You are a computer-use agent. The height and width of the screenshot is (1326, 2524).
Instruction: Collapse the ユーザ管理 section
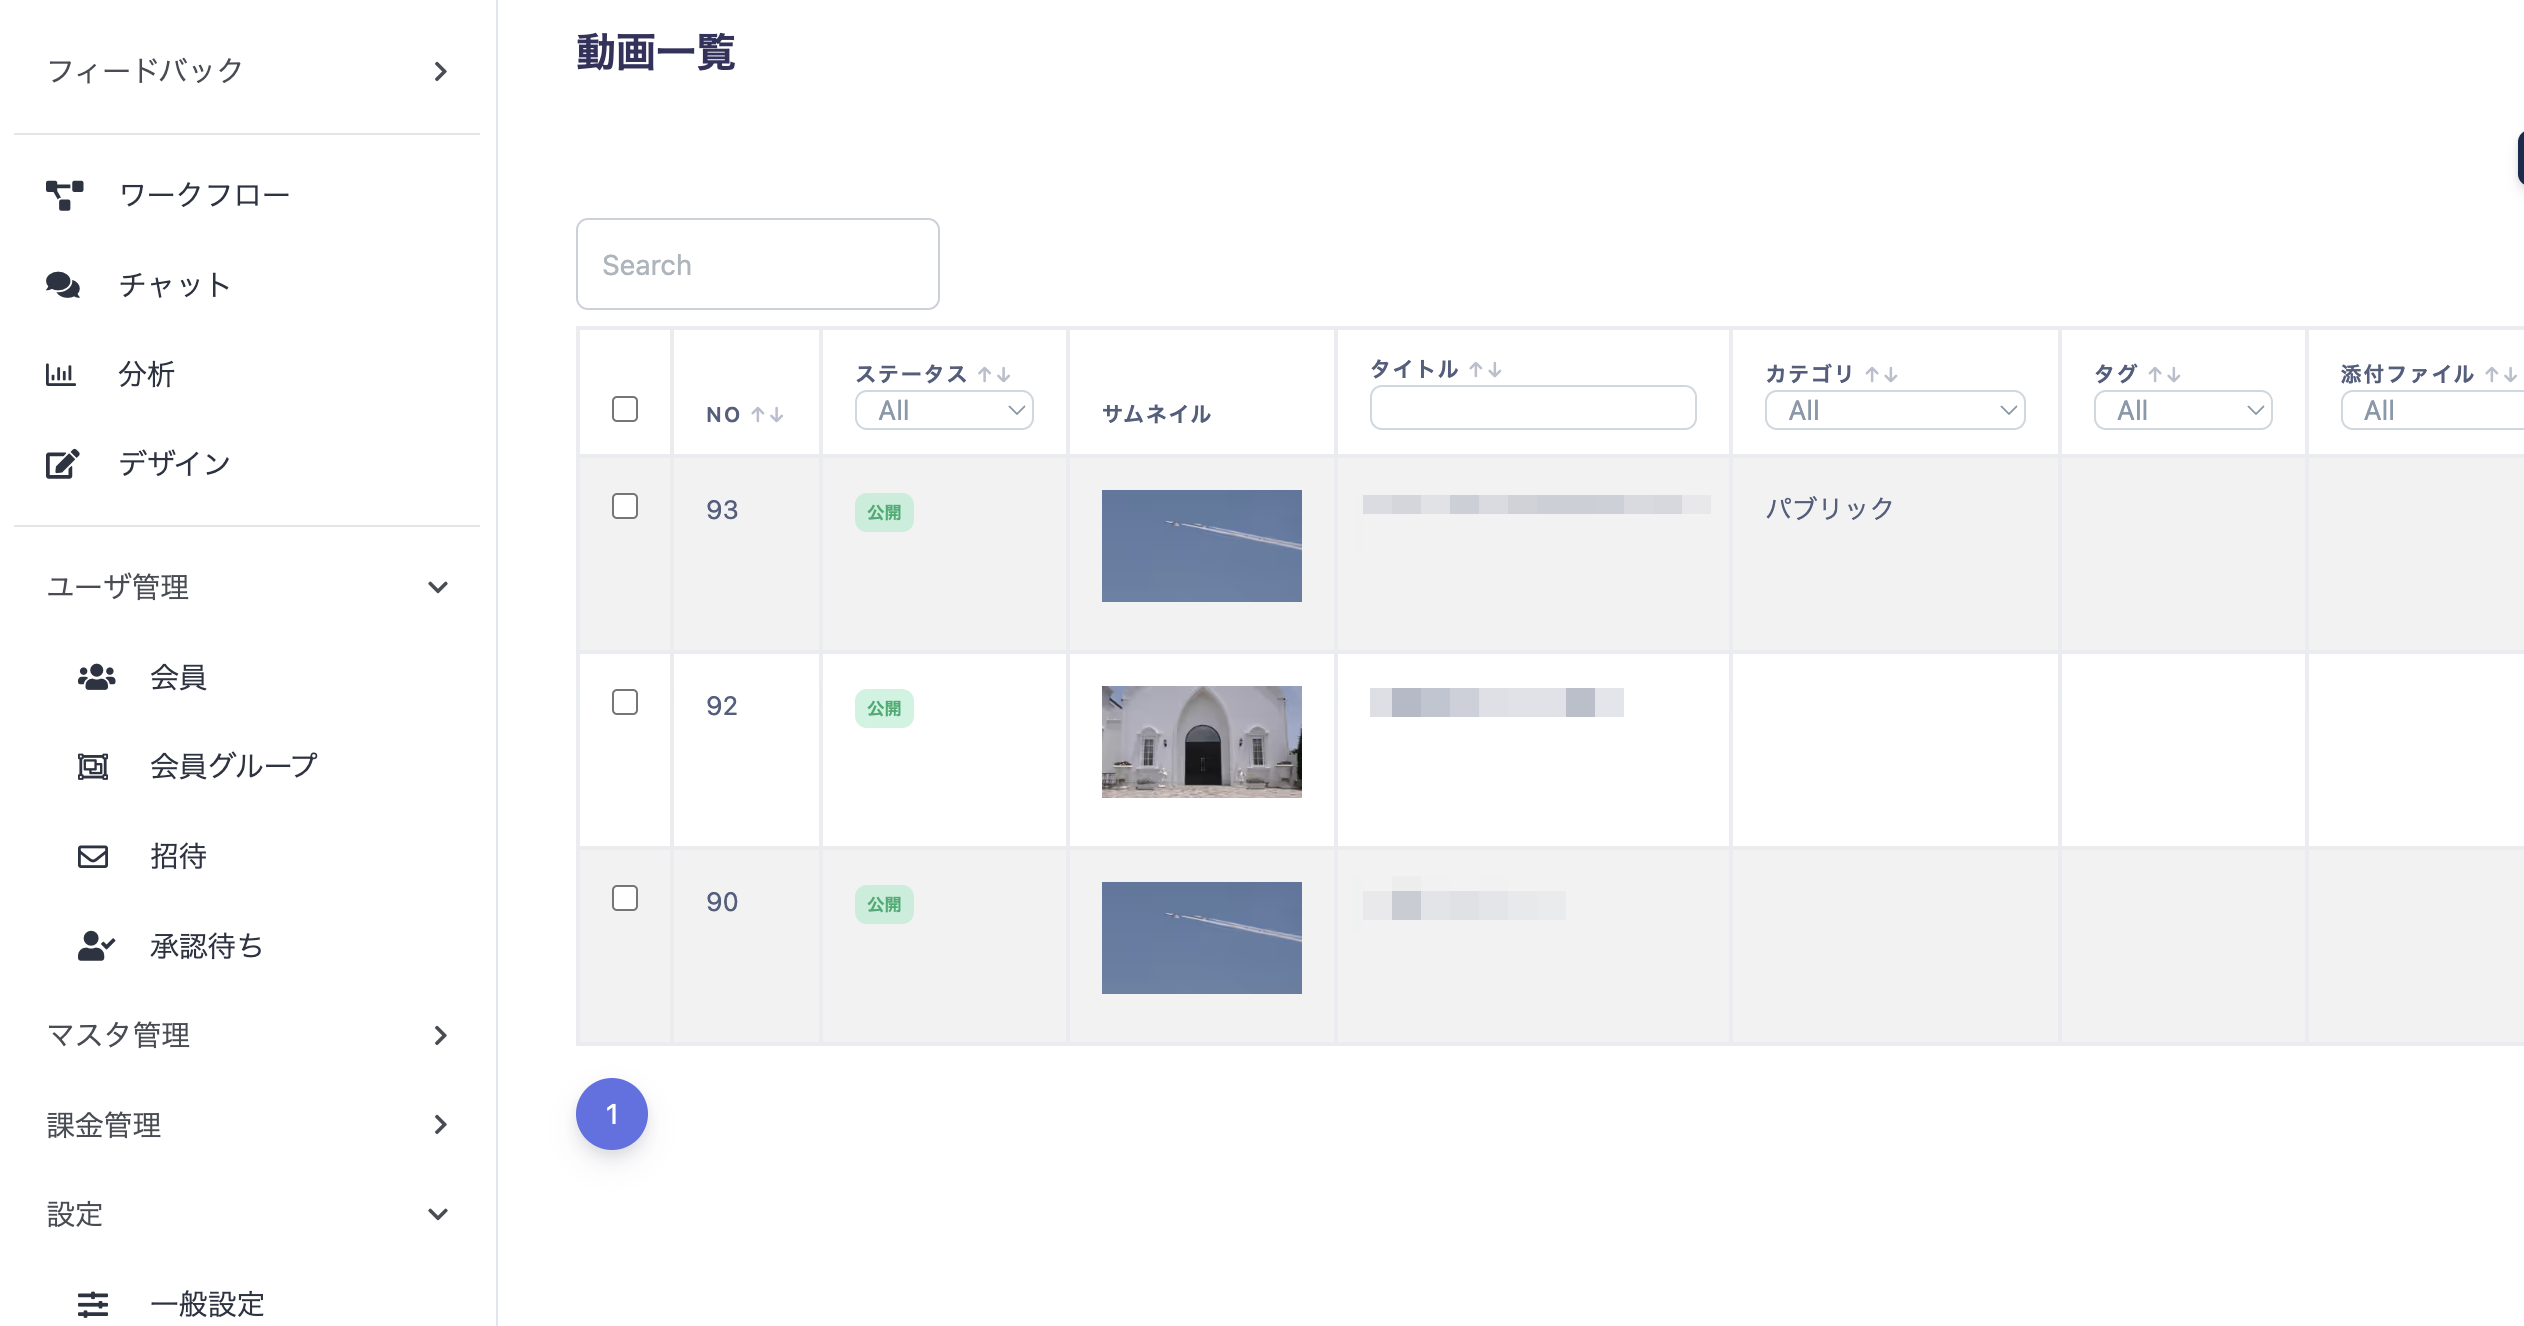[437, 587]
